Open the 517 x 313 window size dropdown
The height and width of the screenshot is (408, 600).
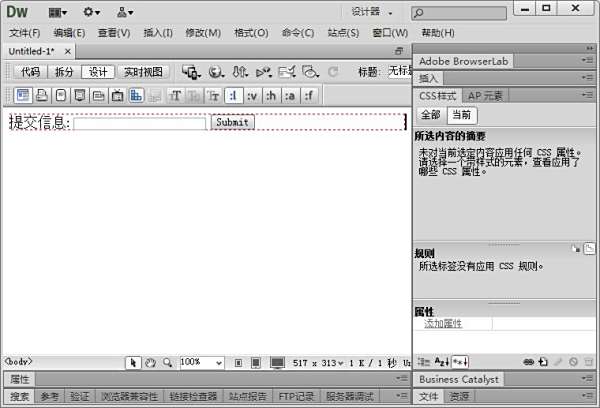[318, 363]
